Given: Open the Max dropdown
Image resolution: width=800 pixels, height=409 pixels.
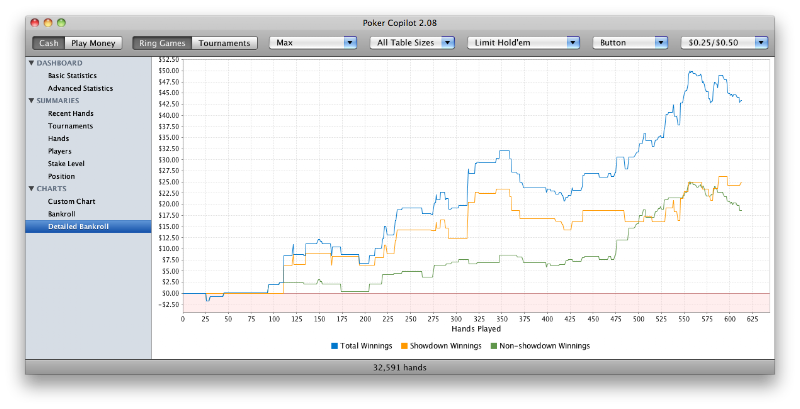Looking at the screenshot, I should pos(313,43).
